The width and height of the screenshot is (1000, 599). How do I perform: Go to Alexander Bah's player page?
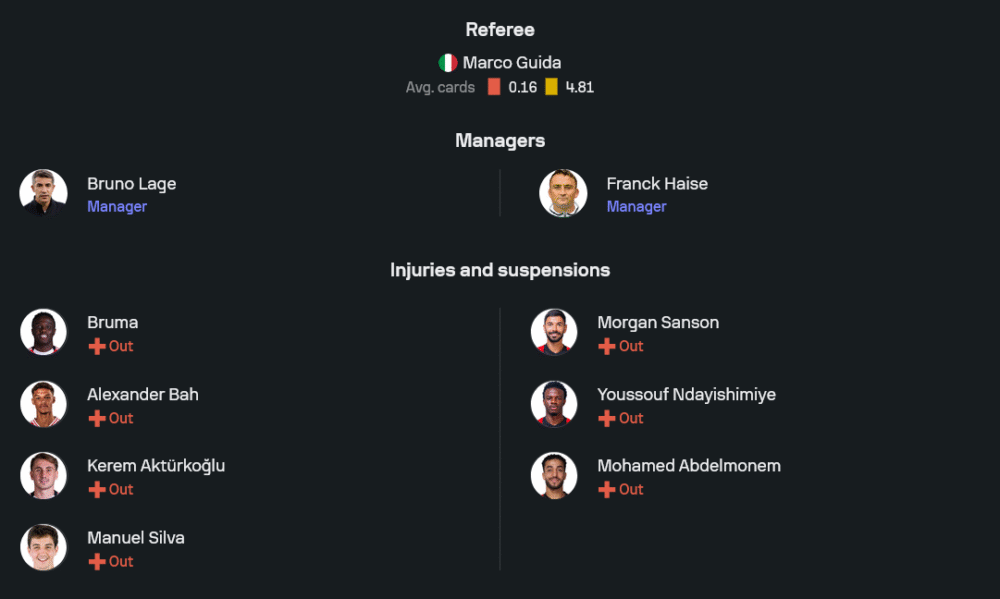click(142, 395)
